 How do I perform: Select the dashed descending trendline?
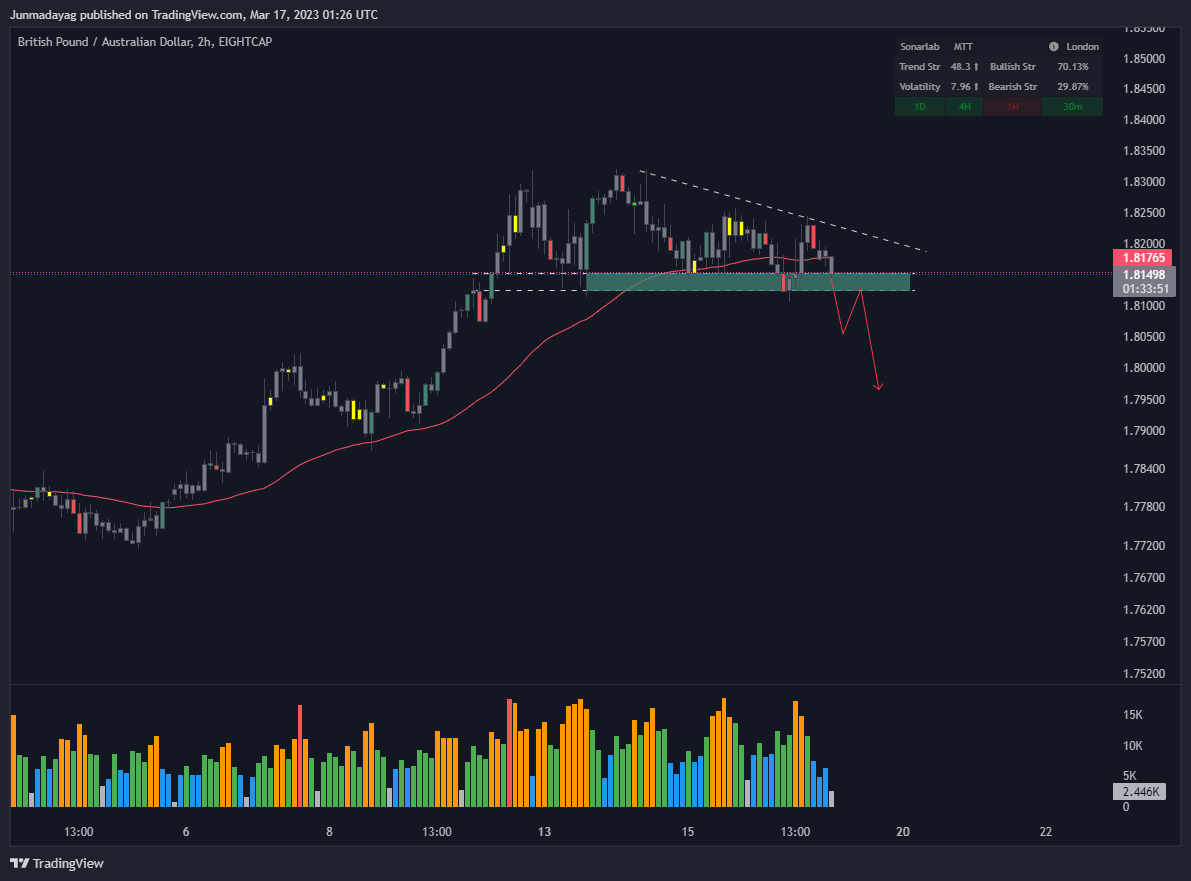click(x=782, y=210)
